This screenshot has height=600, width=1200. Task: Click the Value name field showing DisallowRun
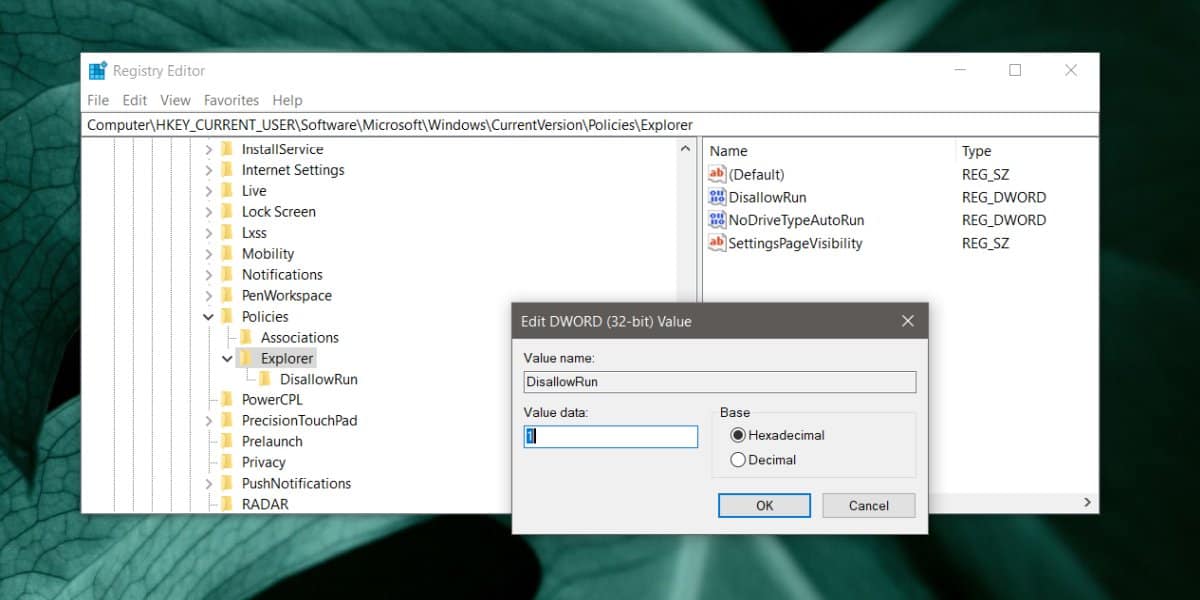tap(720, 382)
